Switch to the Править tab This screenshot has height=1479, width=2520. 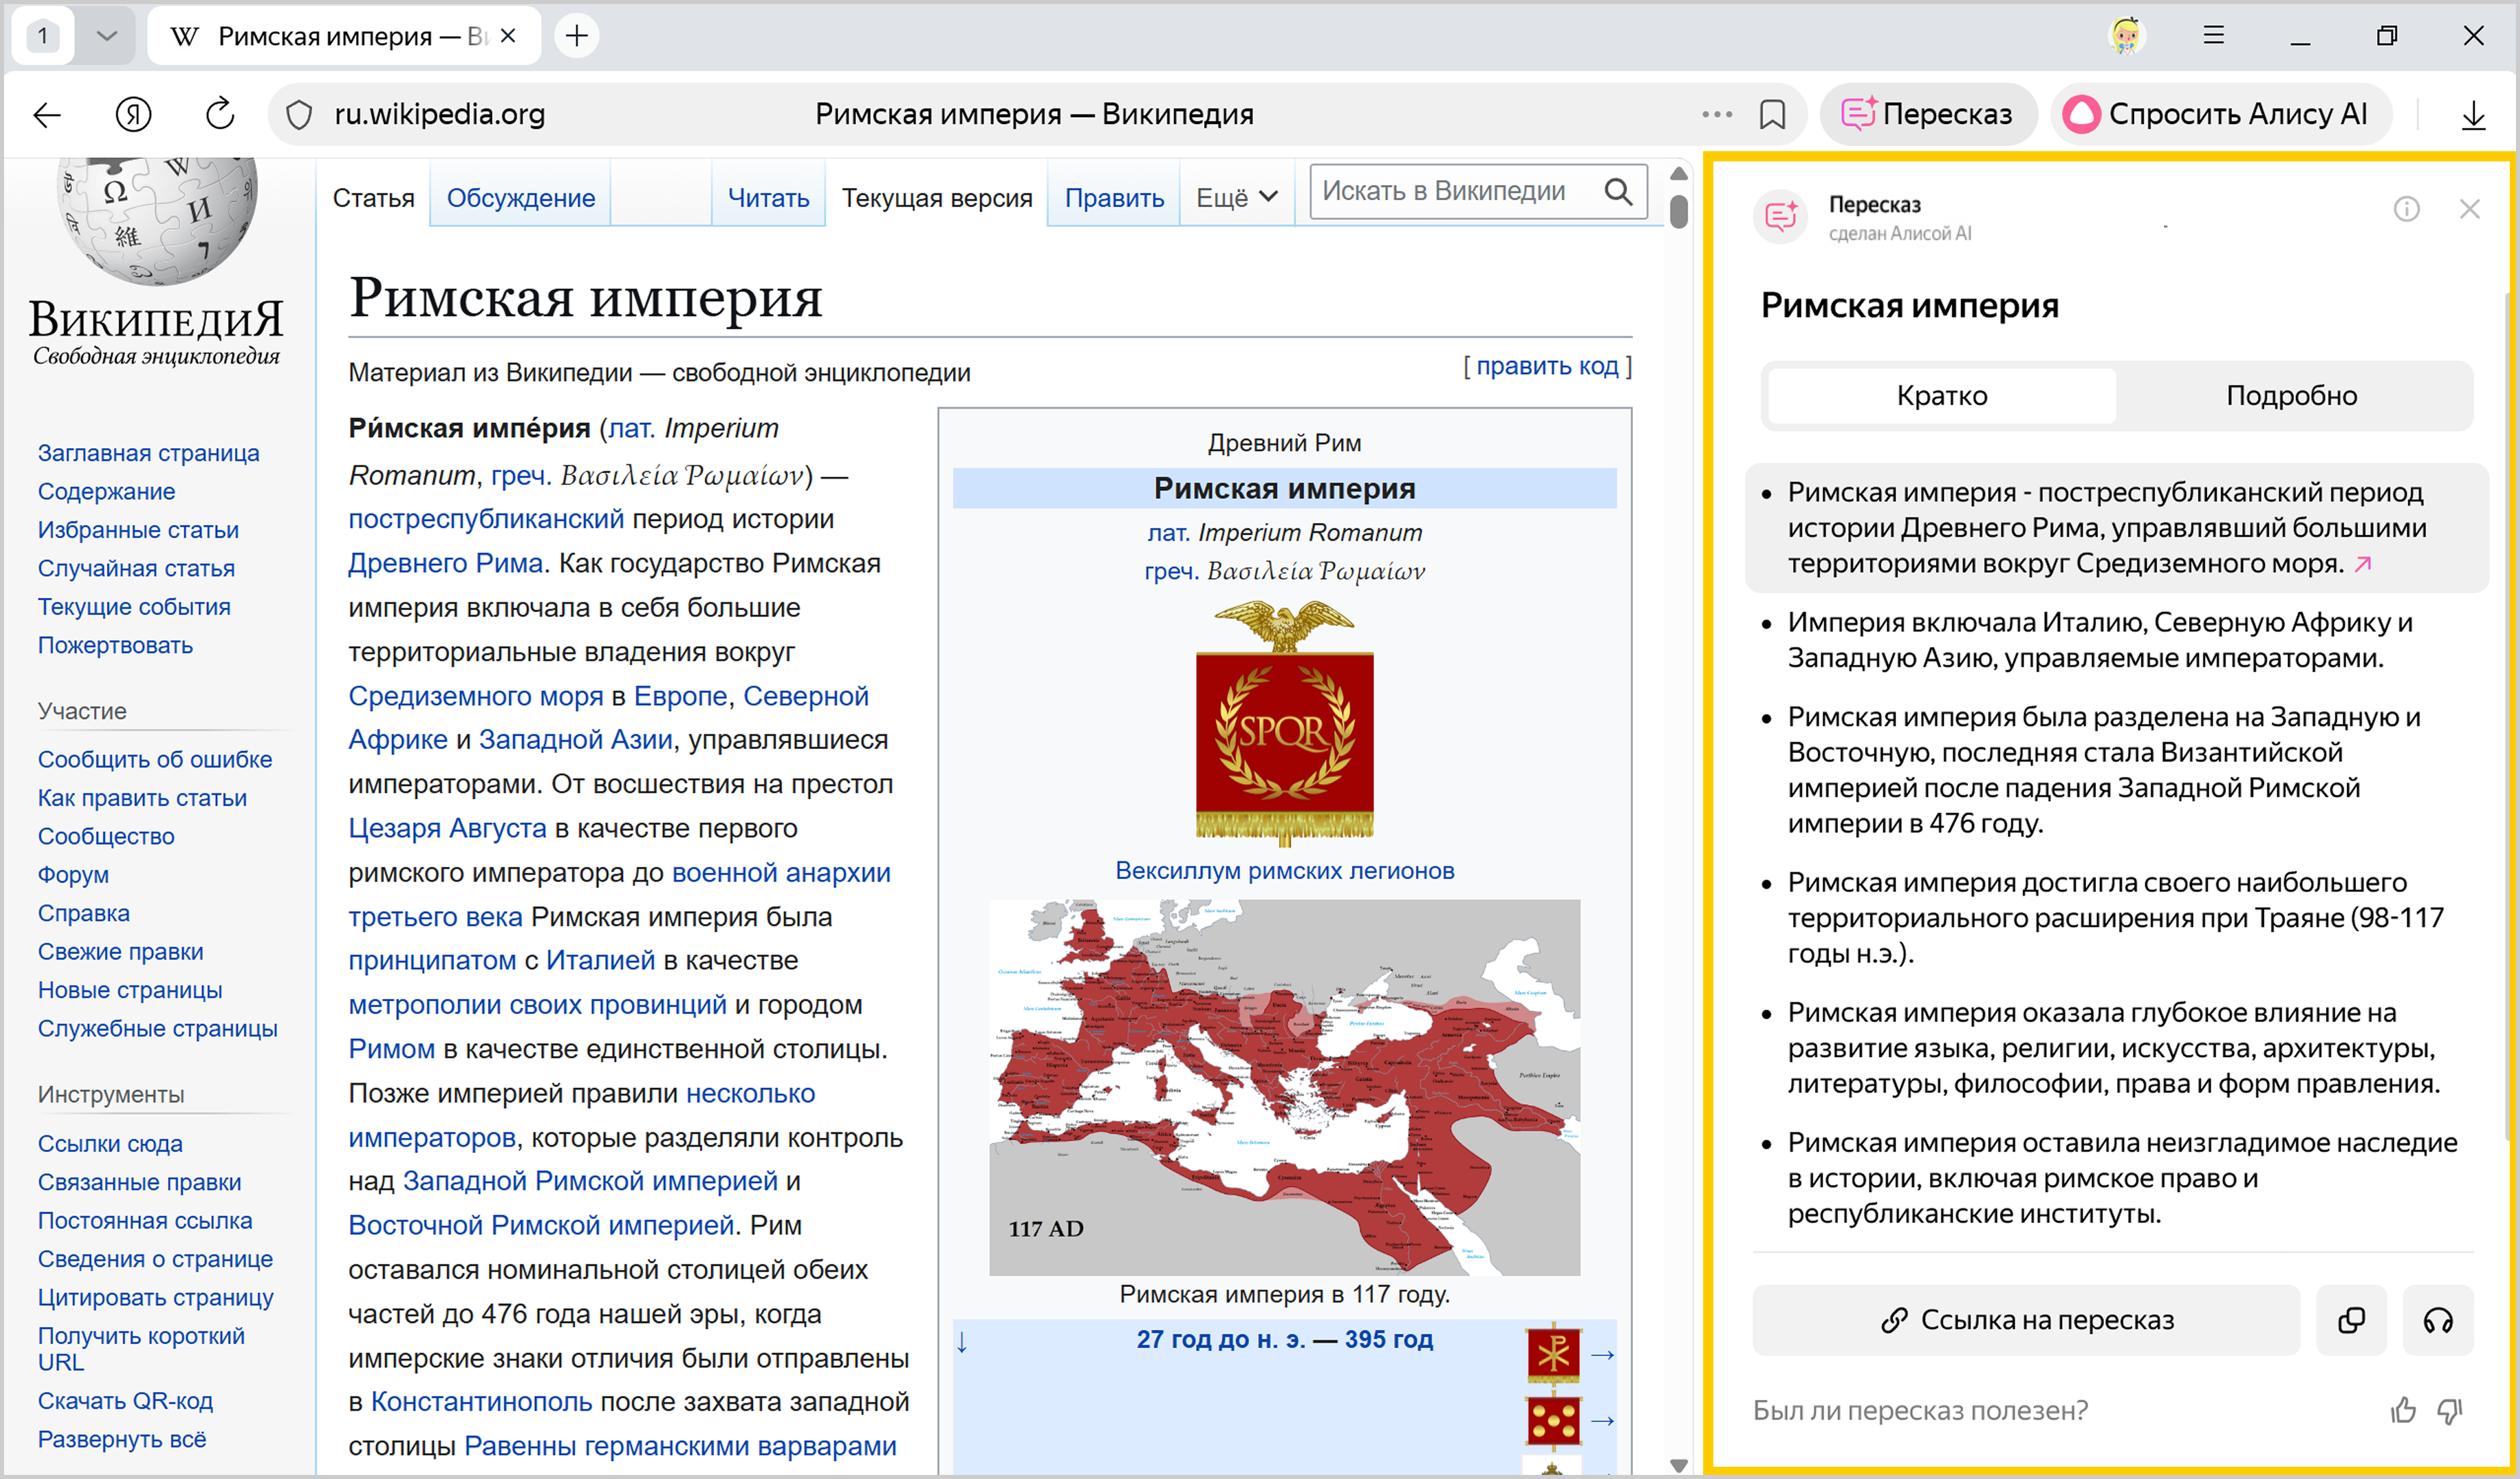1113,198
